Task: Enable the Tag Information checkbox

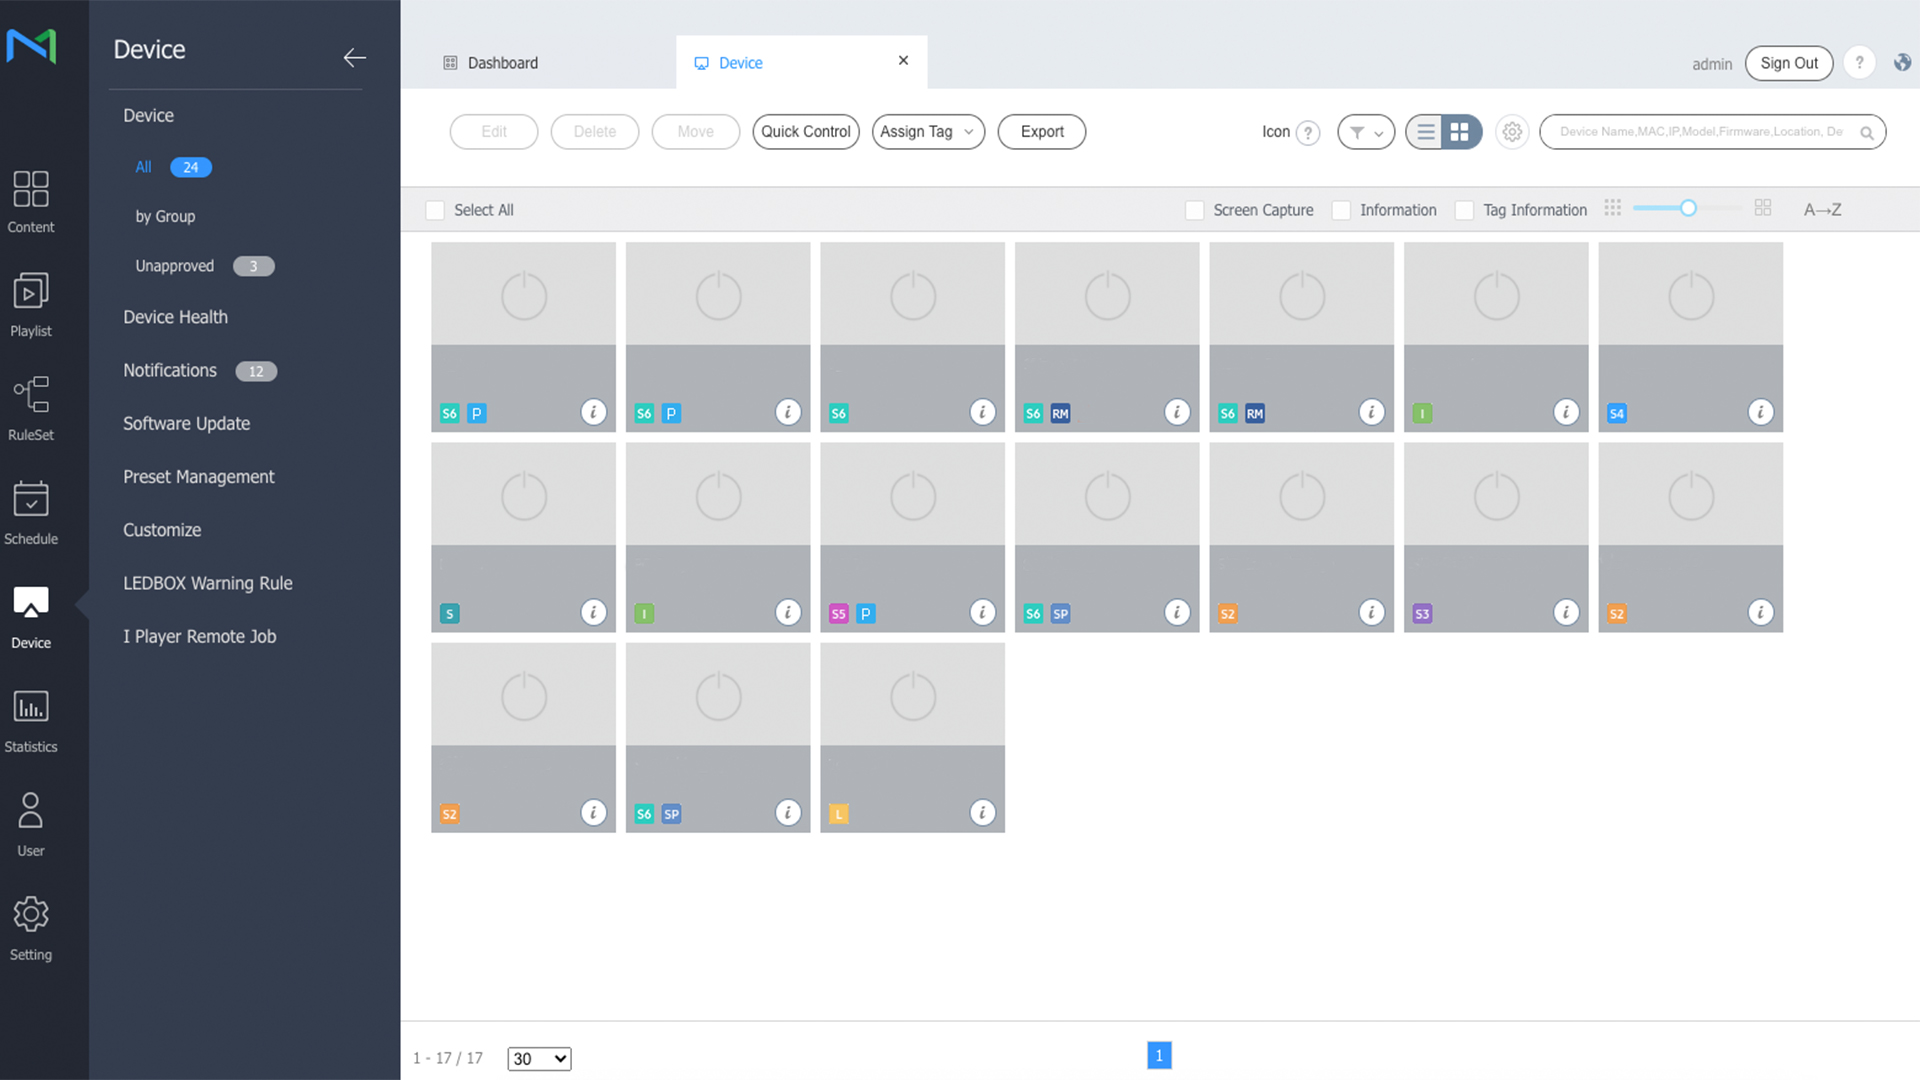Action: click(x=1464, y=210)
